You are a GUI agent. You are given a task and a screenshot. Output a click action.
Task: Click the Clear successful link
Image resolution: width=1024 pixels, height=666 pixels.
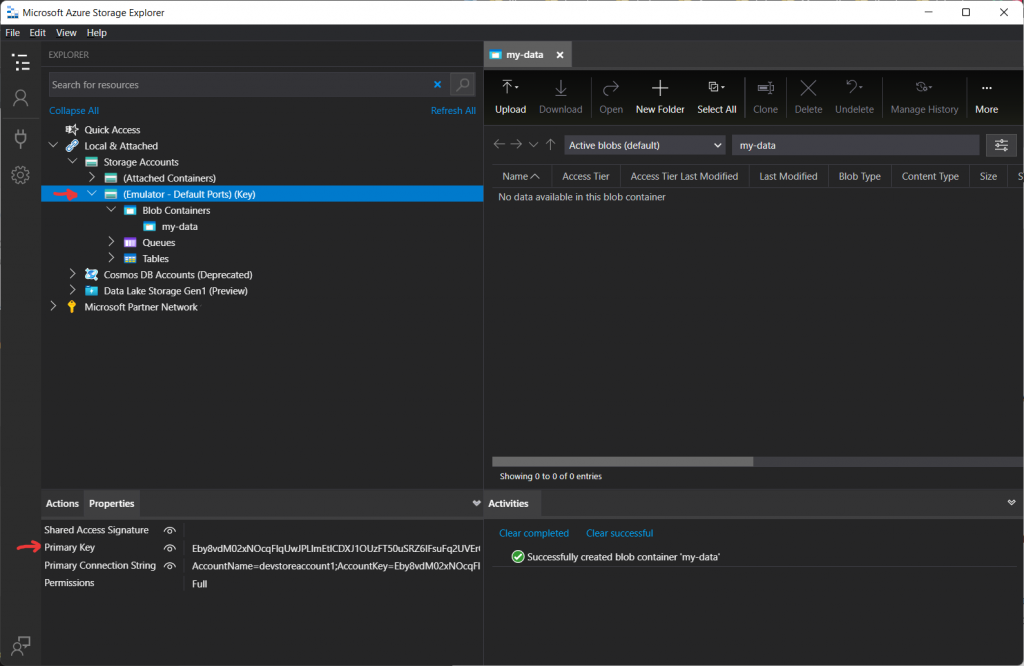coord(619,533)
